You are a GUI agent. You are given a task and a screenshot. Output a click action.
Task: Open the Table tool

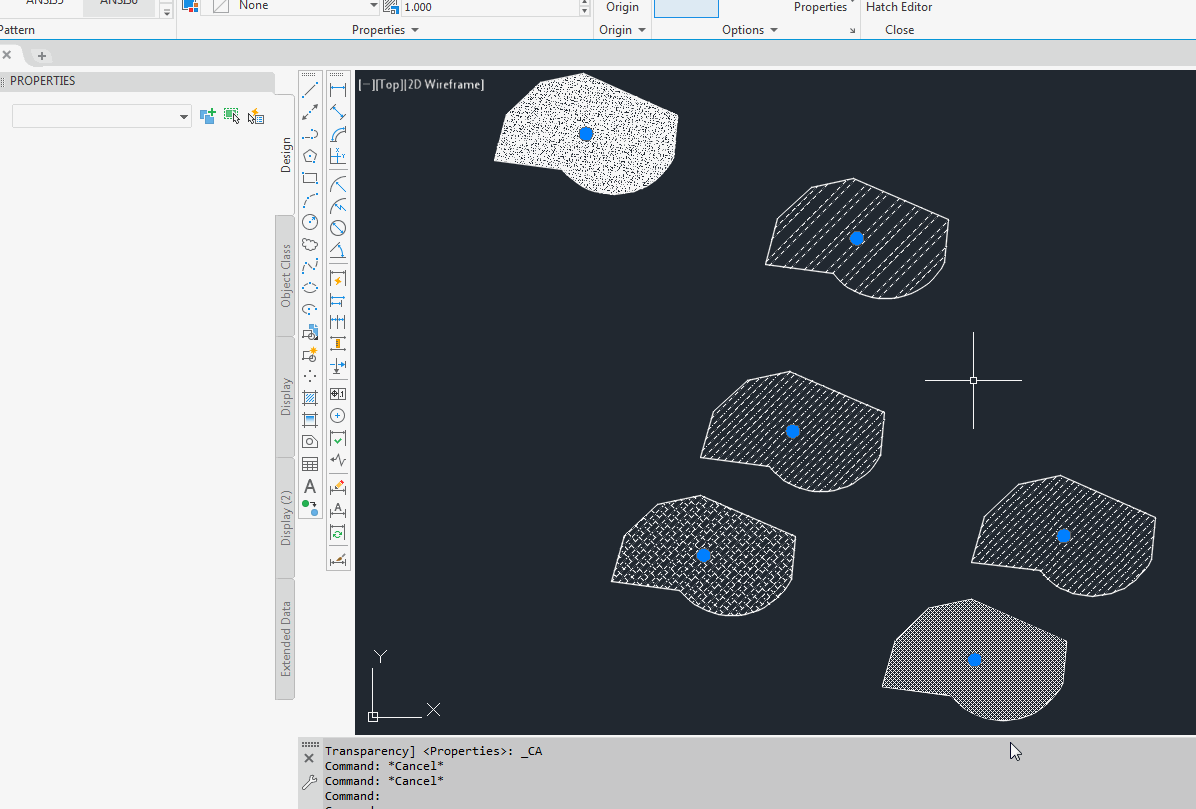(x=310, y=464)
